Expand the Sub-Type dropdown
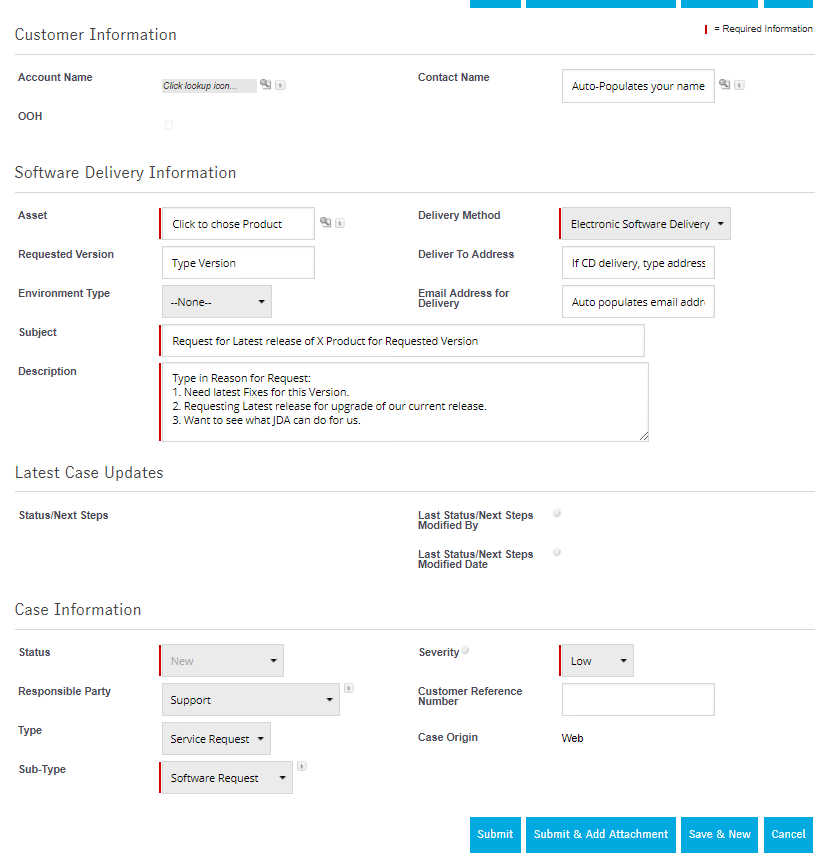The height and width of the screenshot is (862, 833). click(226, 778)
